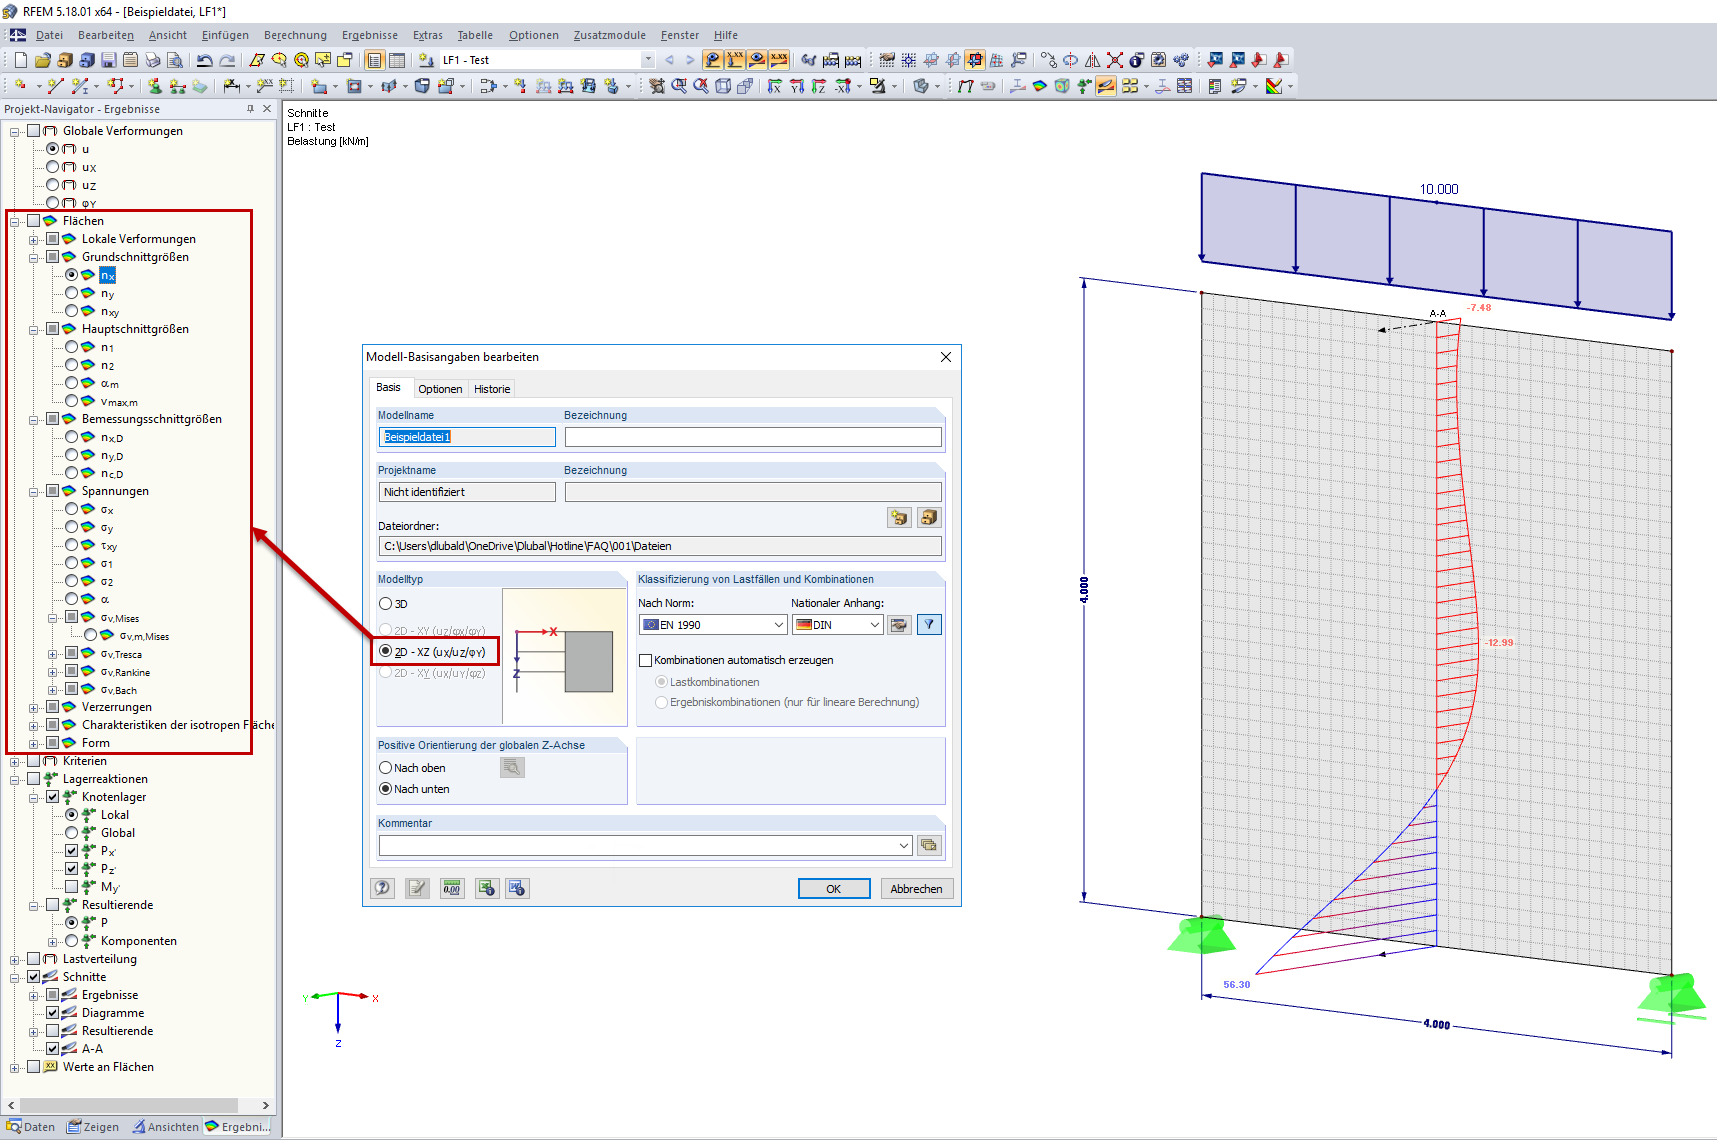Click the Print toolbar icon
This screenshot has width=1717, height=1140.
click(x=153, y=60)
